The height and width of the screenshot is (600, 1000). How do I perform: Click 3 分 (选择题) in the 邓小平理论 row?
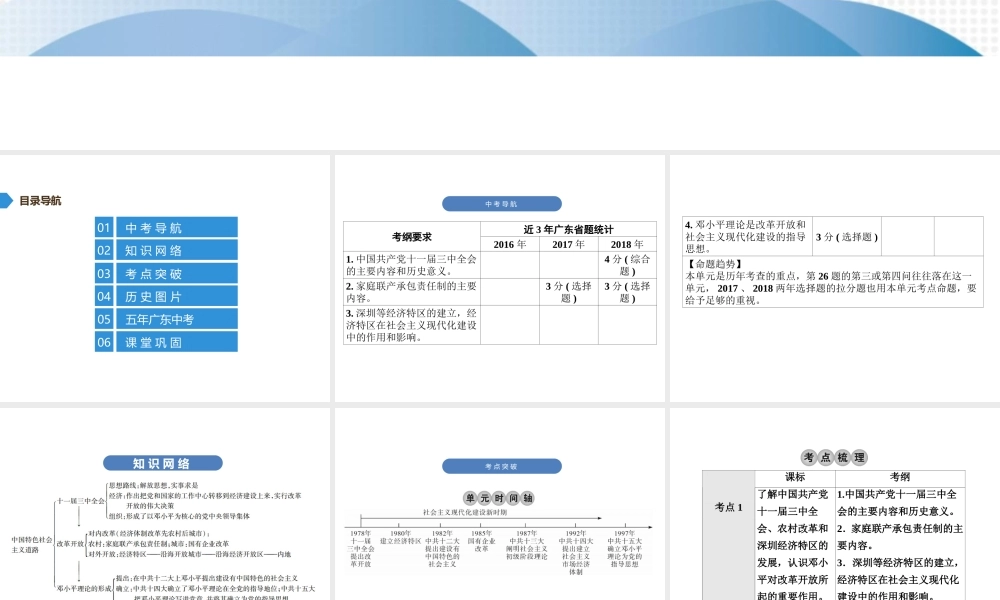[846, 237]
